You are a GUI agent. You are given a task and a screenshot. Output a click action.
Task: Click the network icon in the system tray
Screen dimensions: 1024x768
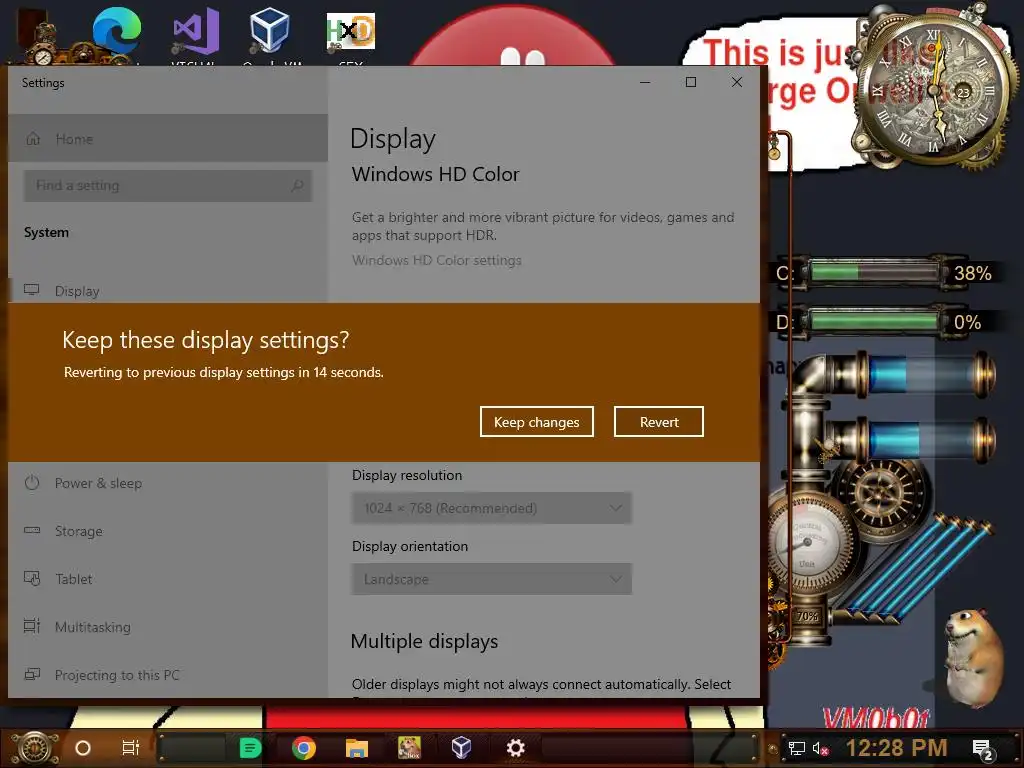[x=796, y=748]
